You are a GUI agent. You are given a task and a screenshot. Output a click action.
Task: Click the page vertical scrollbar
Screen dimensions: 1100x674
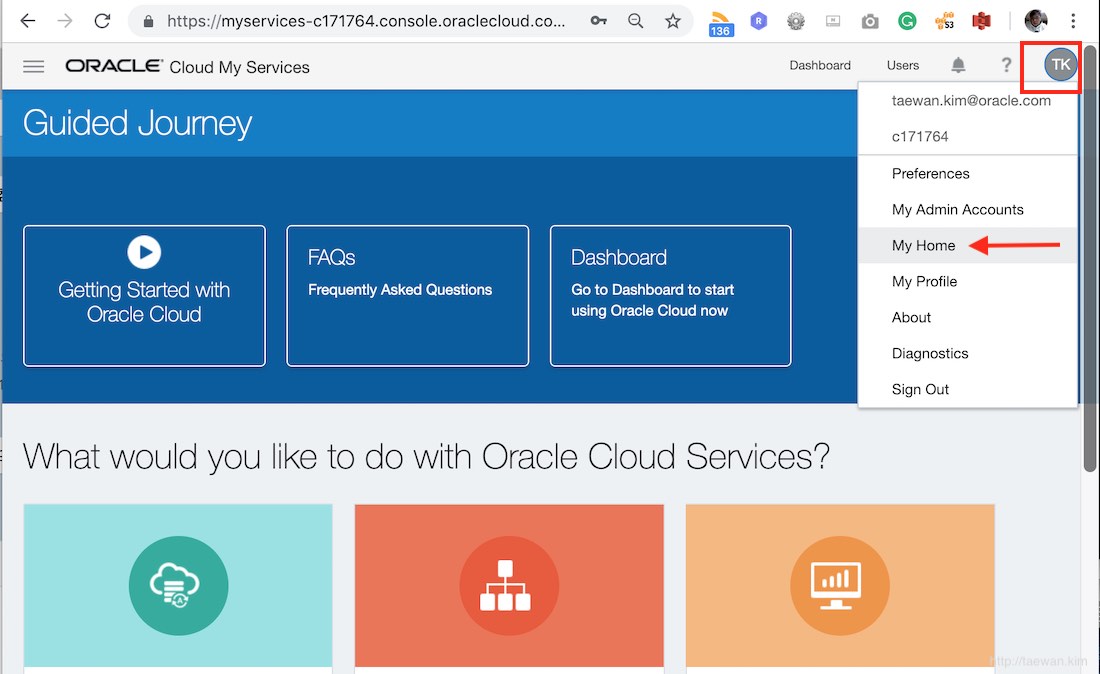[1089, 260]
